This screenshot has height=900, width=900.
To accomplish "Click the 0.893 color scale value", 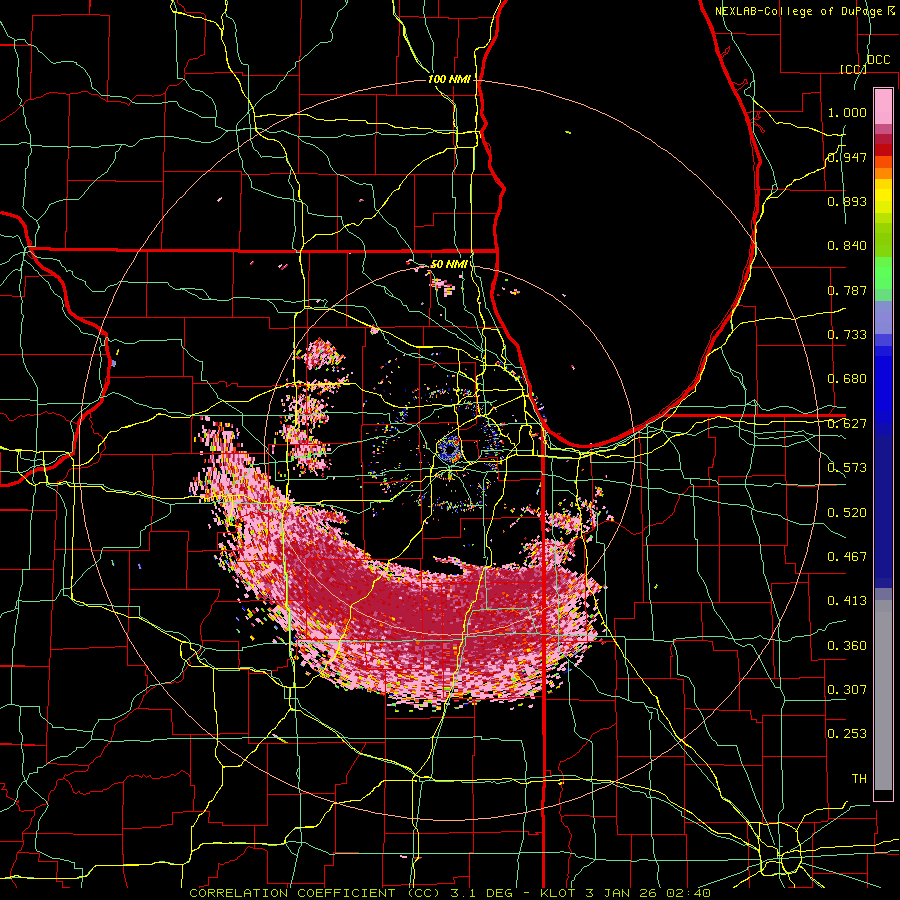I will (847, 201).
